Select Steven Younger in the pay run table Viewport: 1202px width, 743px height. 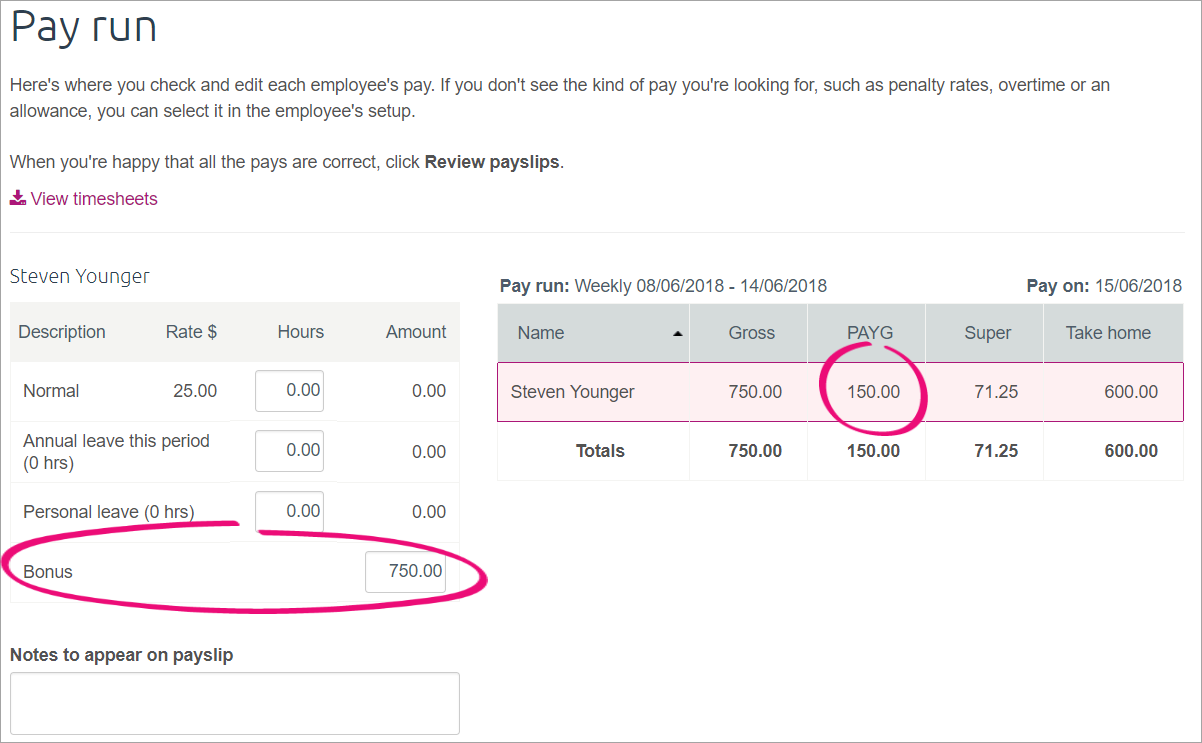572,392
